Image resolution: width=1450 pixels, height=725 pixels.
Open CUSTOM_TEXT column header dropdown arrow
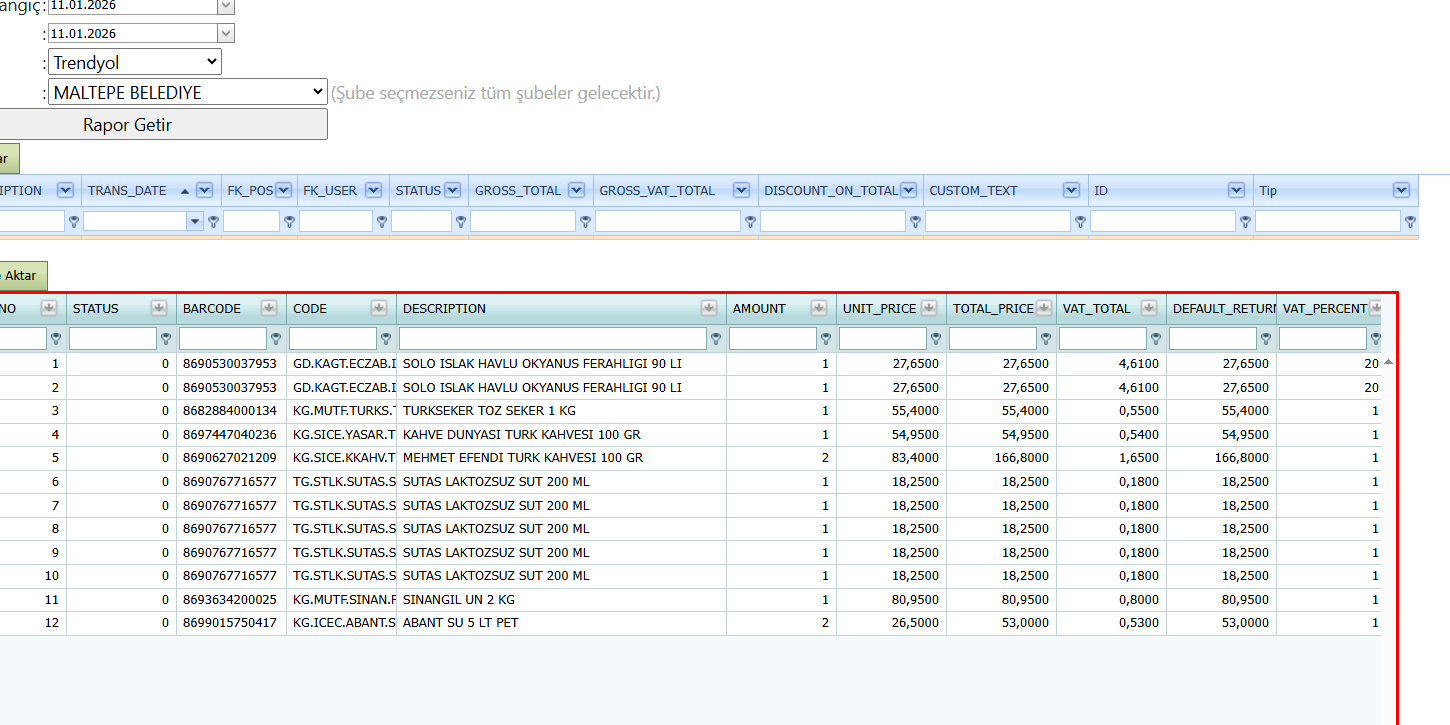pos(1072,190)
